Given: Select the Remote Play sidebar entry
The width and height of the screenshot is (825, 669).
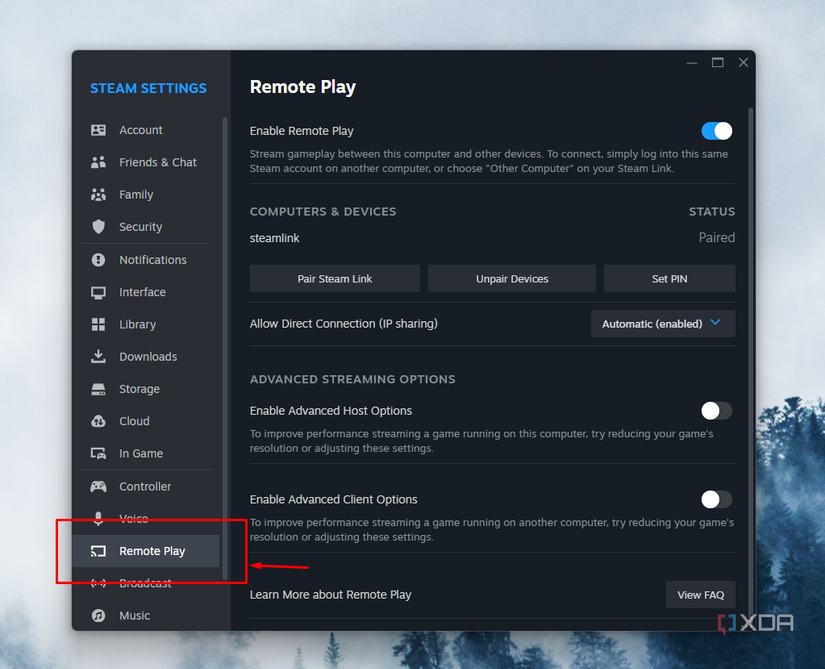Looking at the screenshot, I should pos(146,551).
